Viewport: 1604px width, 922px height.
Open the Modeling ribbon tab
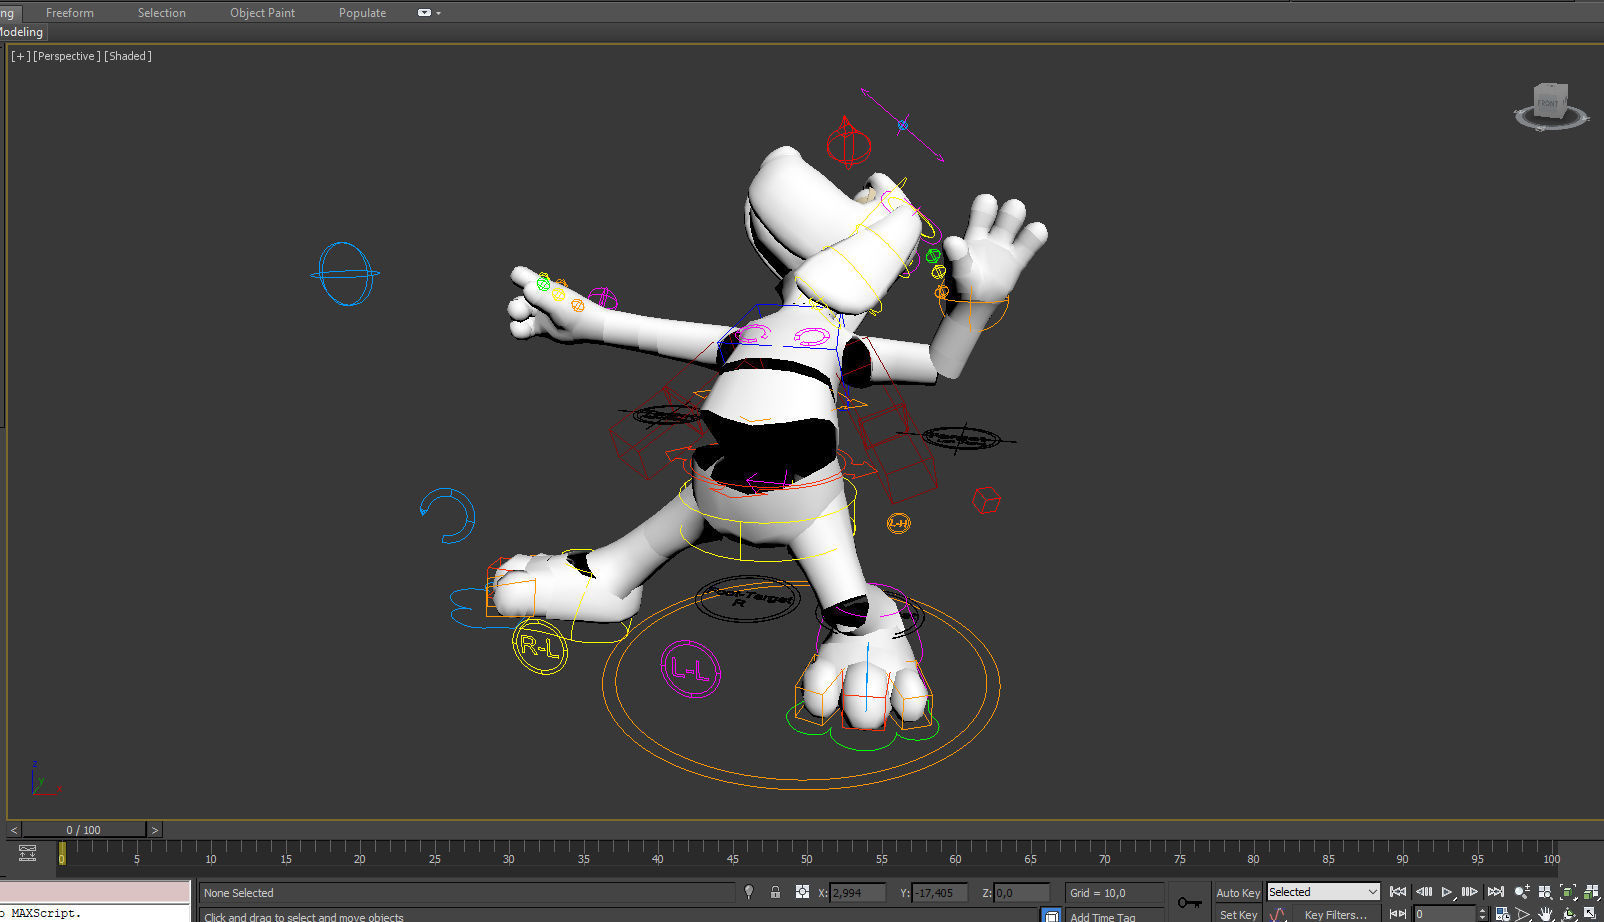pos(21,32)
